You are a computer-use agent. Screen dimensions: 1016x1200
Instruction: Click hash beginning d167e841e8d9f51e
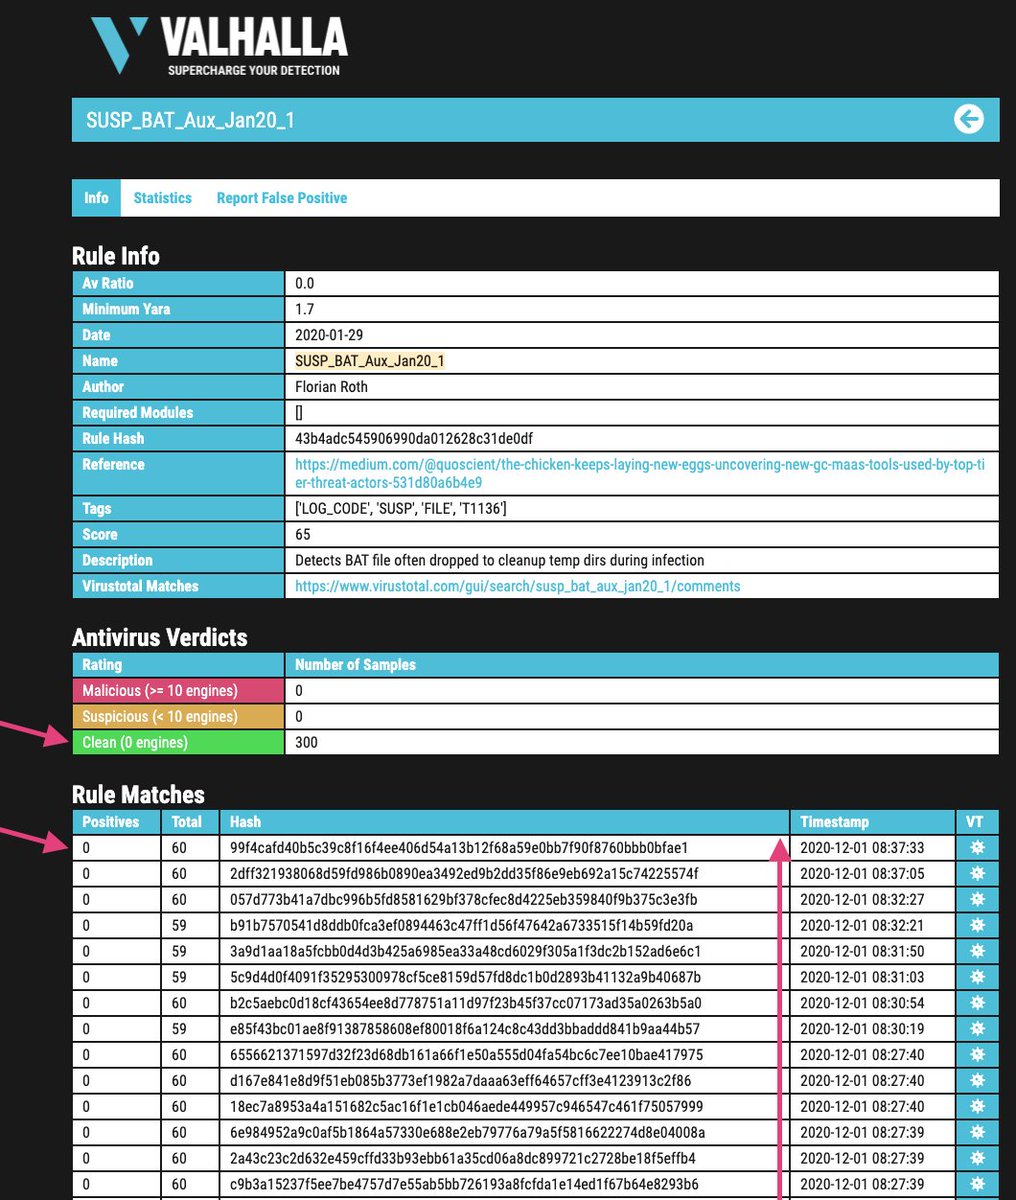[460, 1081]
